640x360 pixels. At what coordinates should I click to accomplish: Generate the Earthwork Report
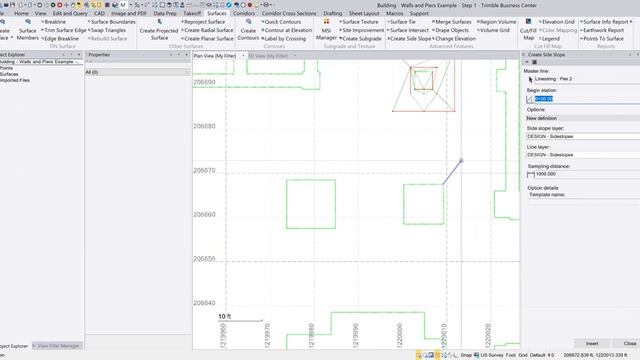point(602,30)
